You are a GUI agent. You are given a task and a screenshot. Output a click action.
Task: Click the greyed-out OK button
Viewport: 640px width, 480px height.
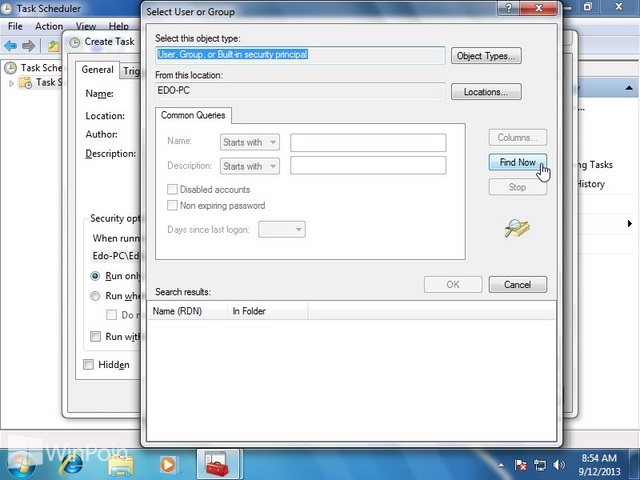[x=453, y=284]
